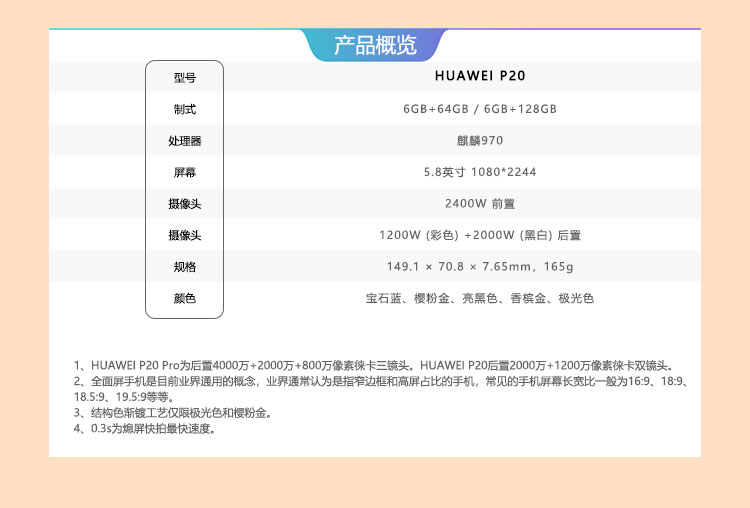Click the 麒麟970 processor value

tap(480, 141)
